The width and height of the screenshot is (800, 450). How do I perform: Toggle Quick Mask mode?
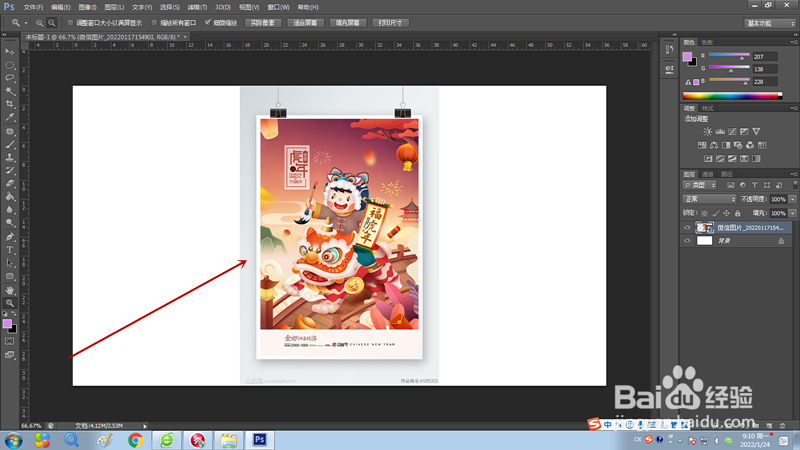click(x=10, y=341)
